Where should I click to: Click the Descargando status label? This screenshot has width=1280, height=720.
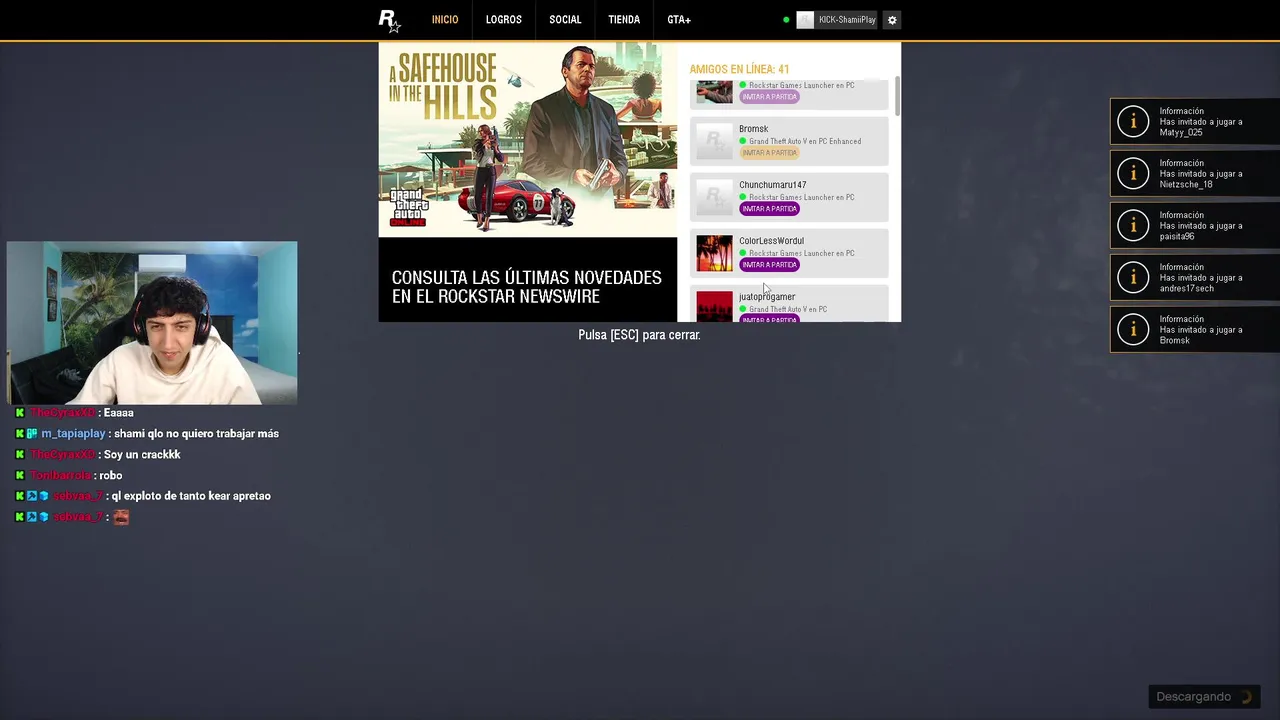pos(1194,697)
